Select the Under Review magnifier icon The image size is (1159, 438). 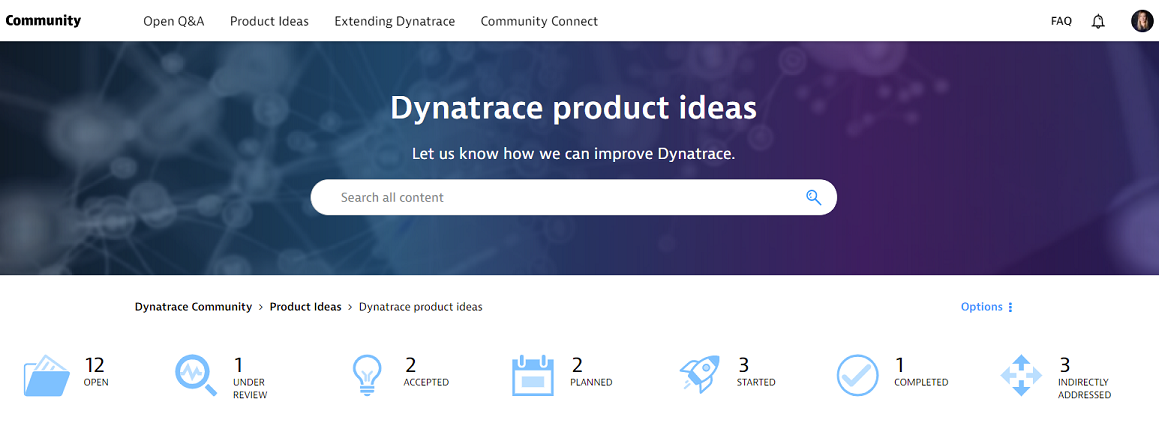[196, 376]
